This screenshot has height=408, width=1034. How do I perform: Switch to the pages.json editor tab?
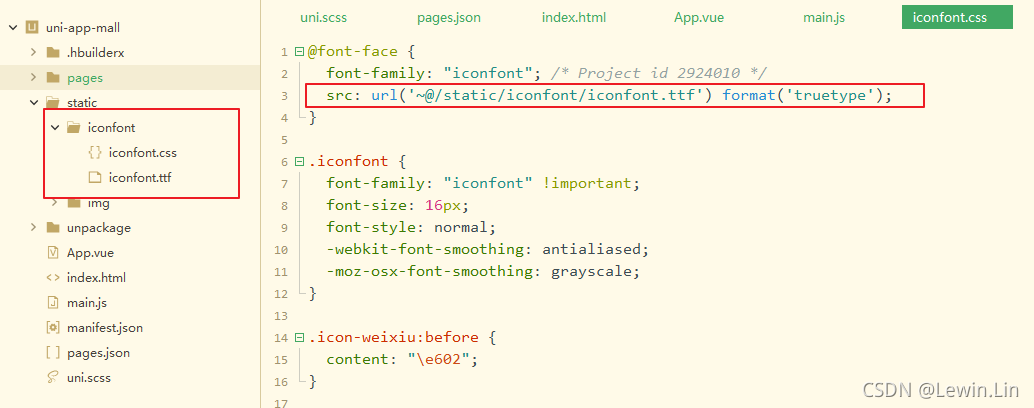(449, 18)
